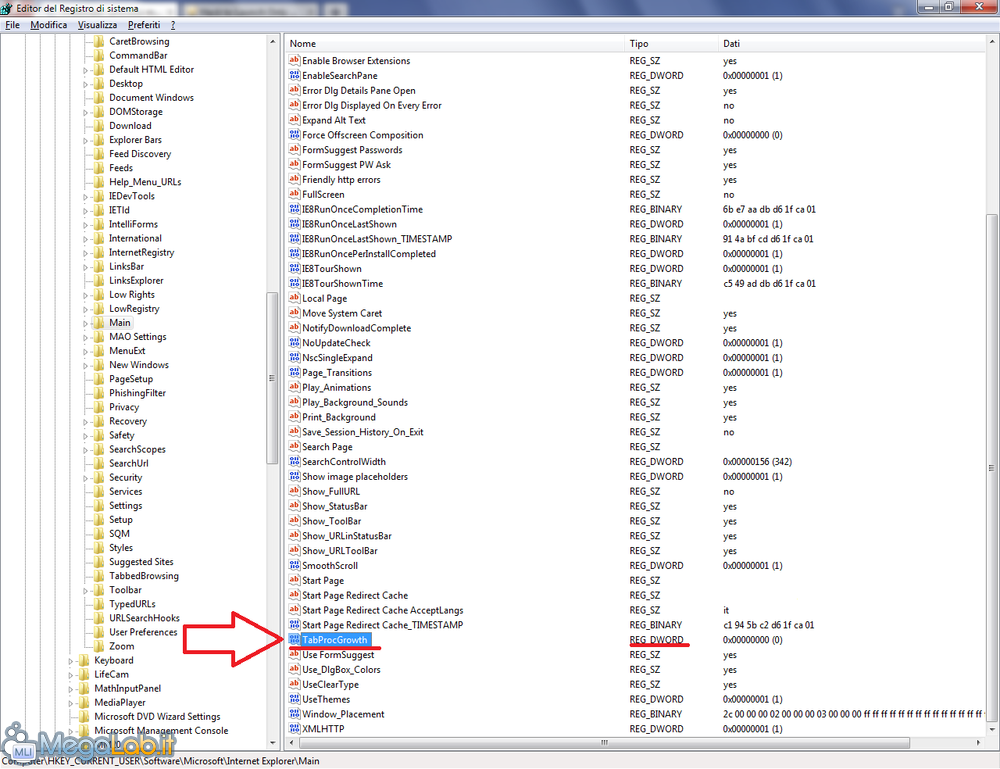Click the DWORD icon beside EnableSearchPane
The image size is (1000, 769).
click(294, 75)
